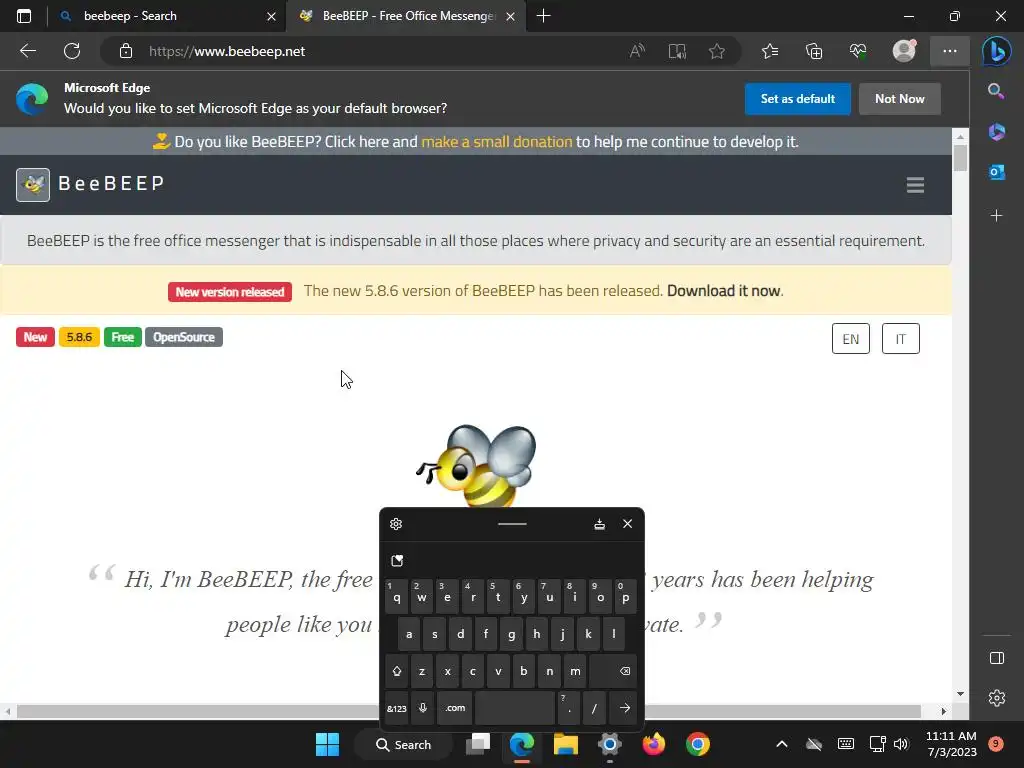The image size is (1024, 768).
Task: Close the beebeep - Search tab
Action: point(272,16)
